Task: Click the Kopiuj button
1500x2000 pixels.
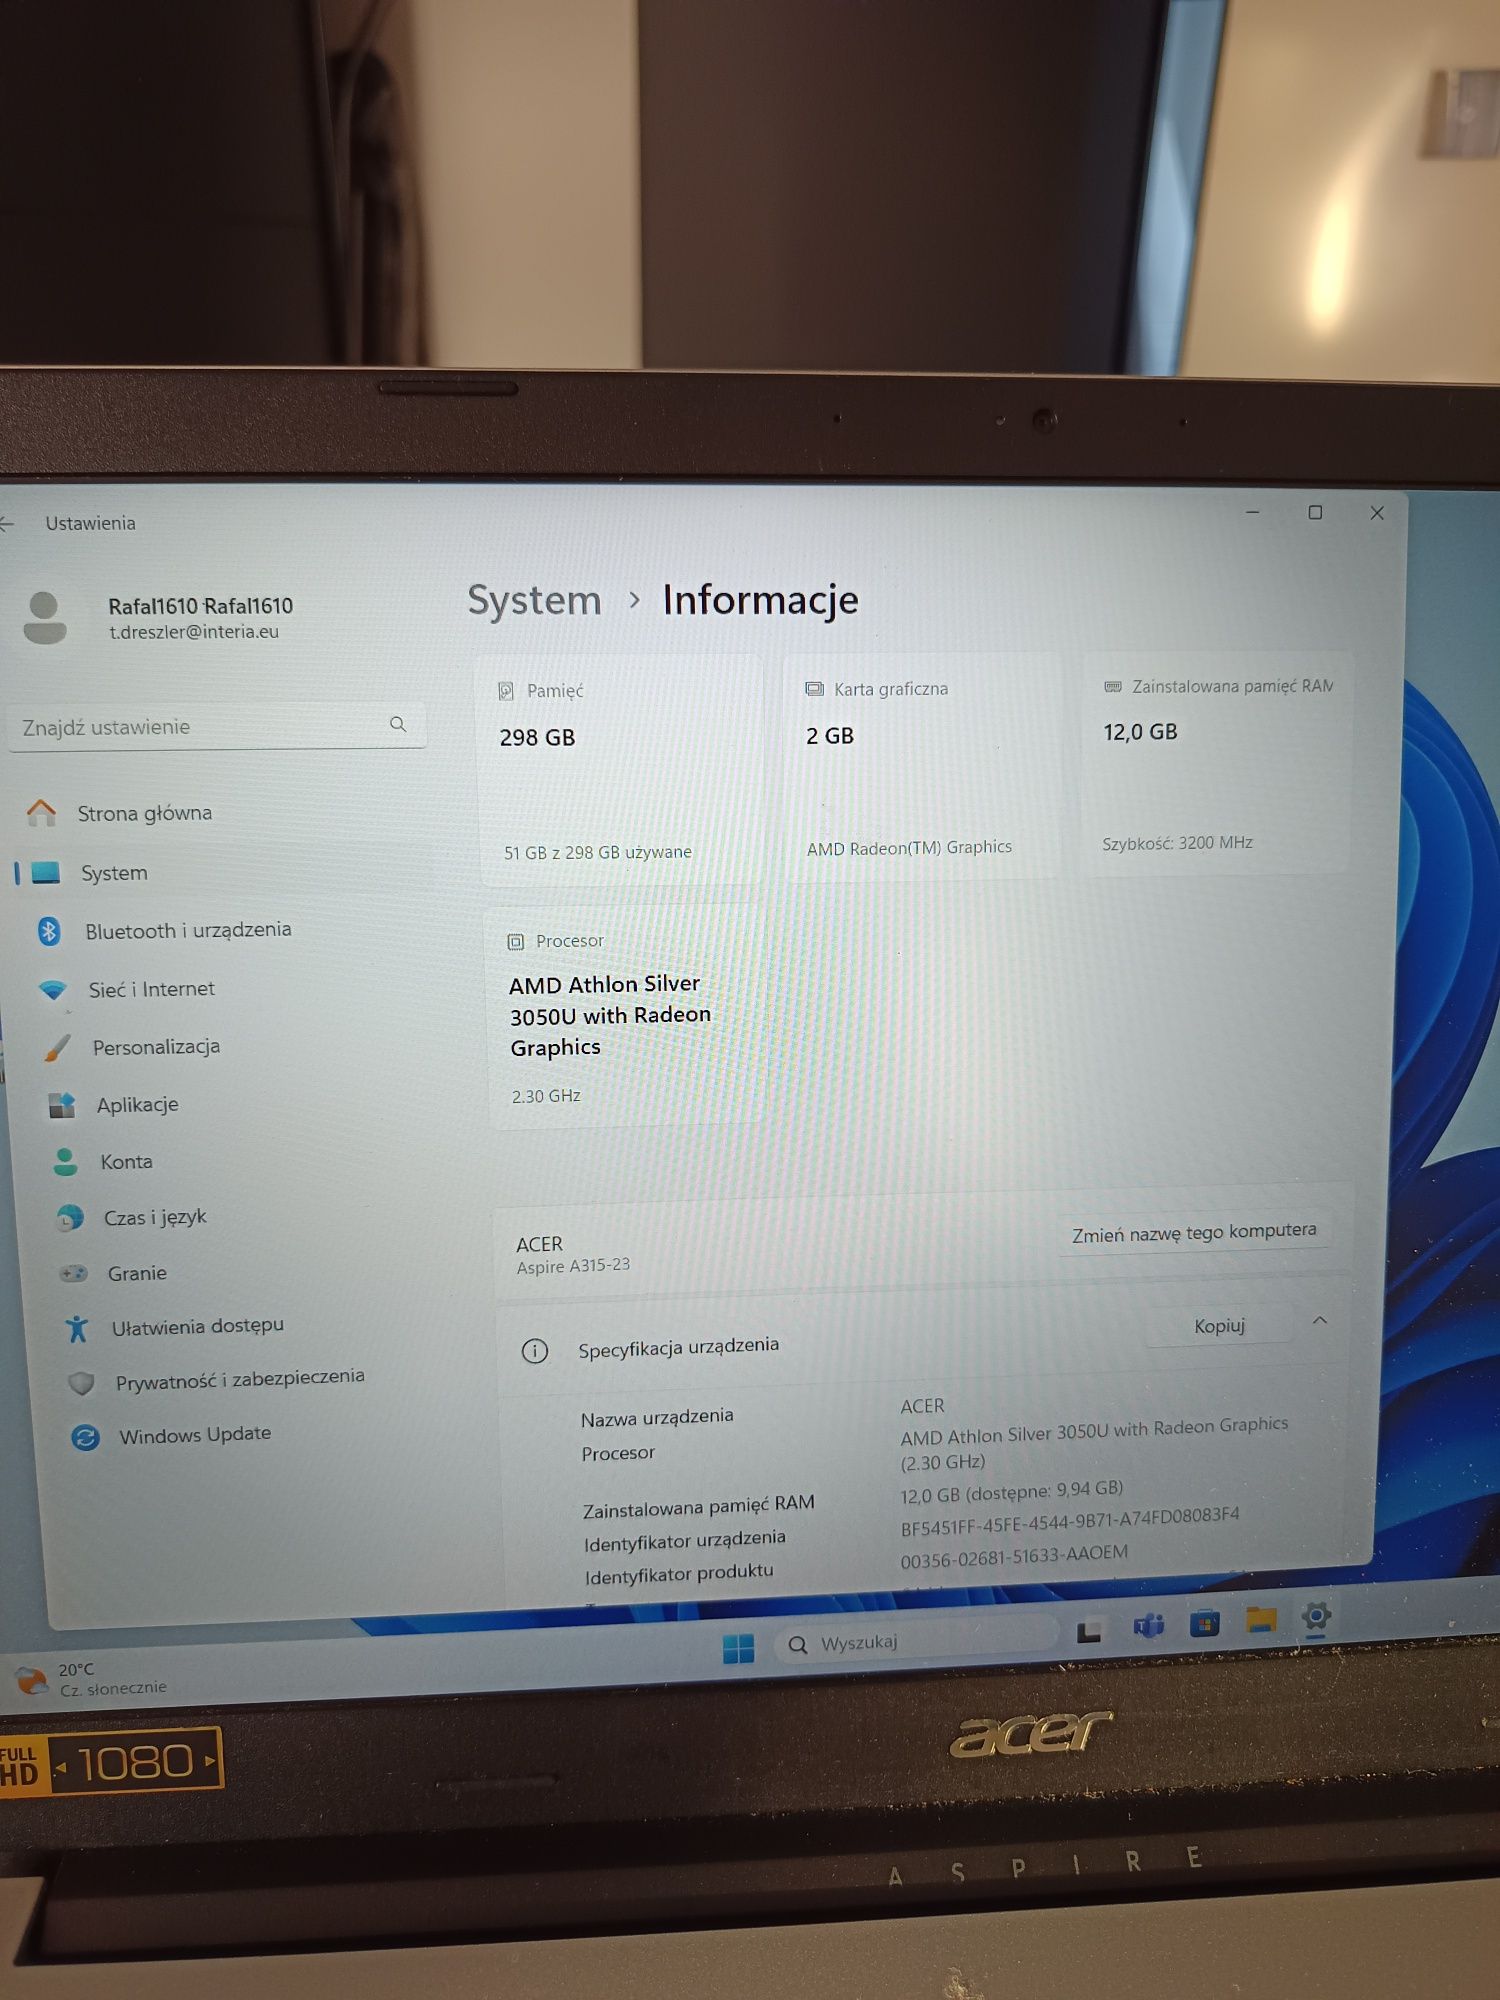Action: click(1219, 1326)
